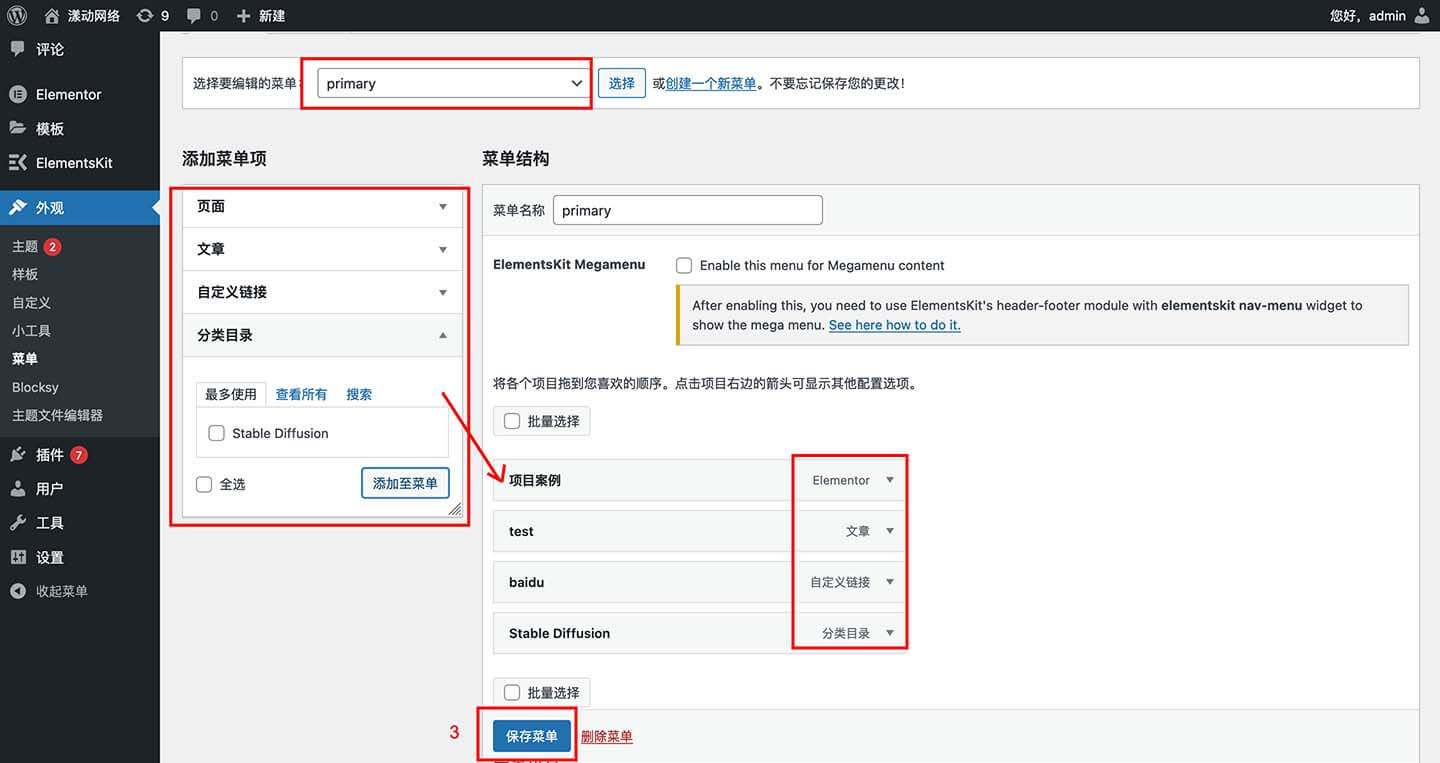Click the Stable Diffusion menu item title

[x=559, y=633]
